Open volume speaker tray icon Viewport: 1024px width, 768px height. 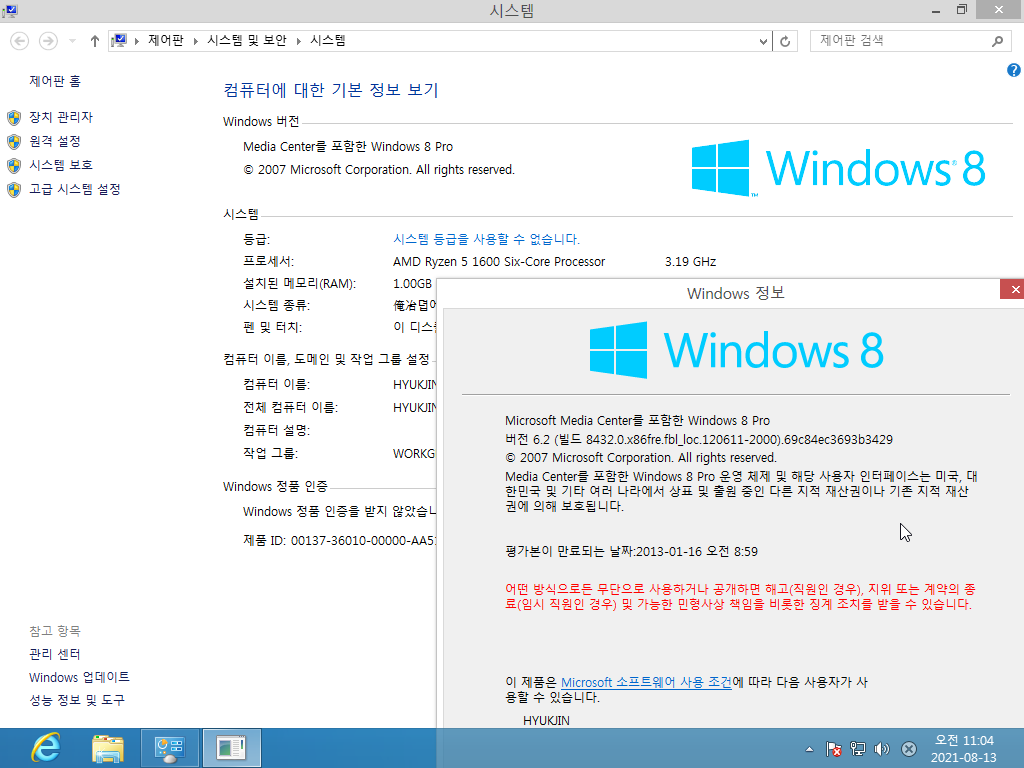pos(882,749)
